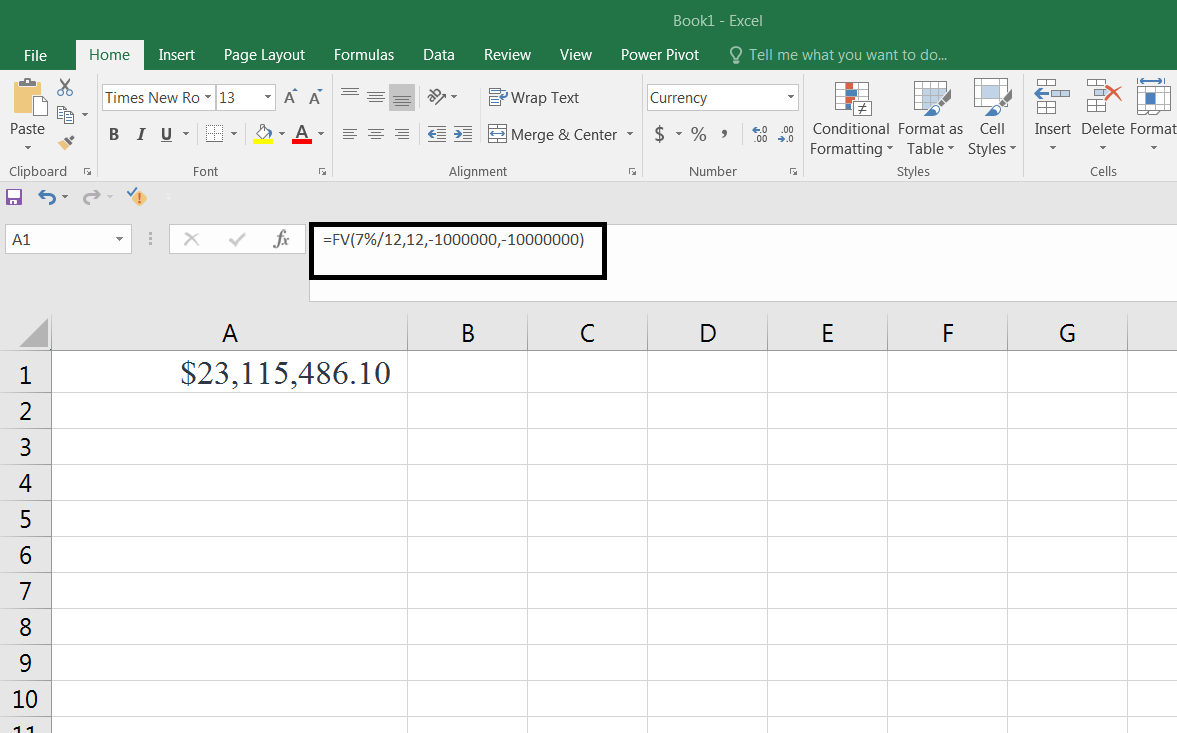Toggle Wrap Text for the cell

[534, 98]
